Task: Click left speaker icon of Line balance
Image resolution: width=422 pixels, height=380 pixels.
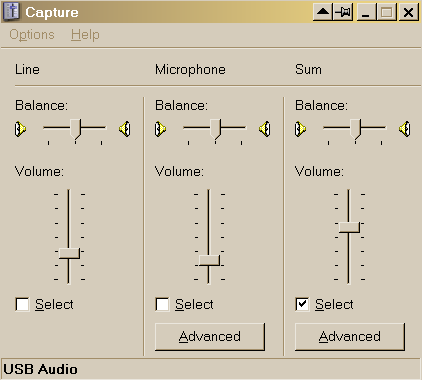Action: (20, 129)
